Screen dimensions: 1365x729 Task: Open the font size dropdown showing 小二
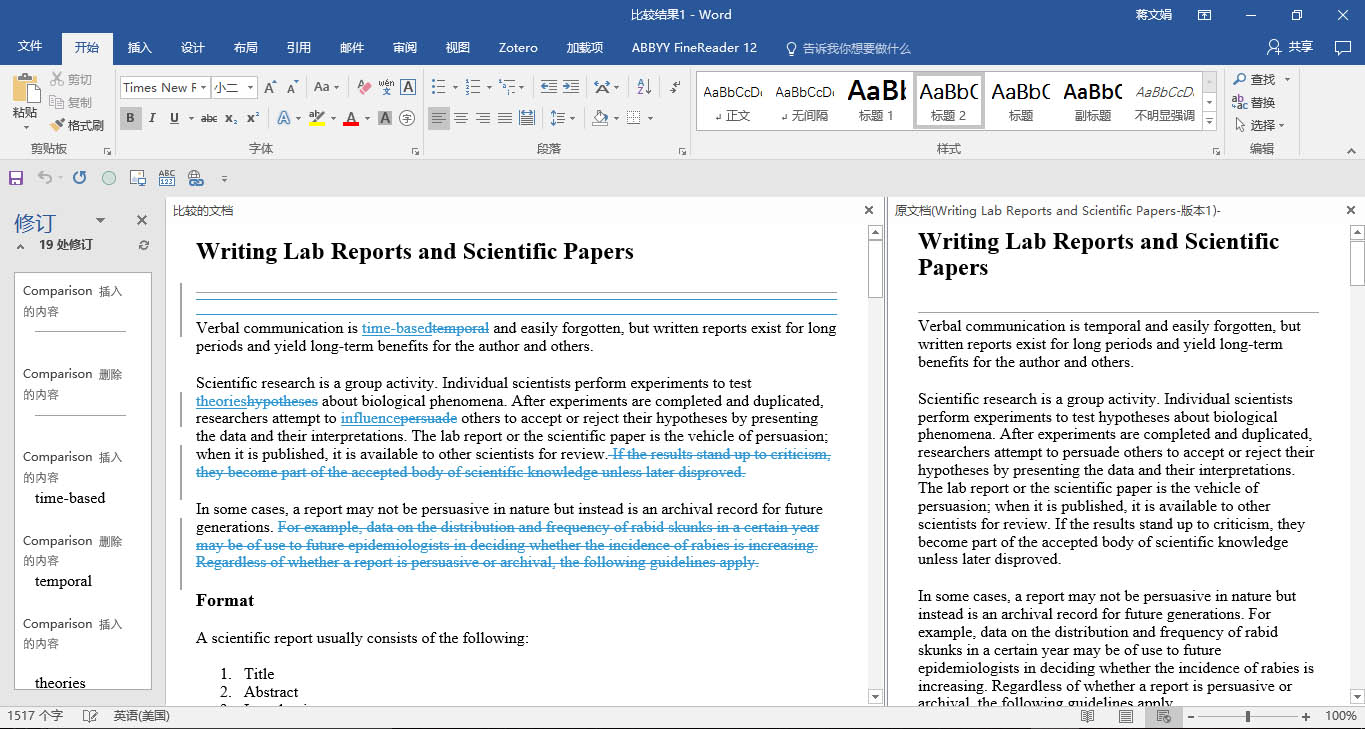(x=250, y=87)
